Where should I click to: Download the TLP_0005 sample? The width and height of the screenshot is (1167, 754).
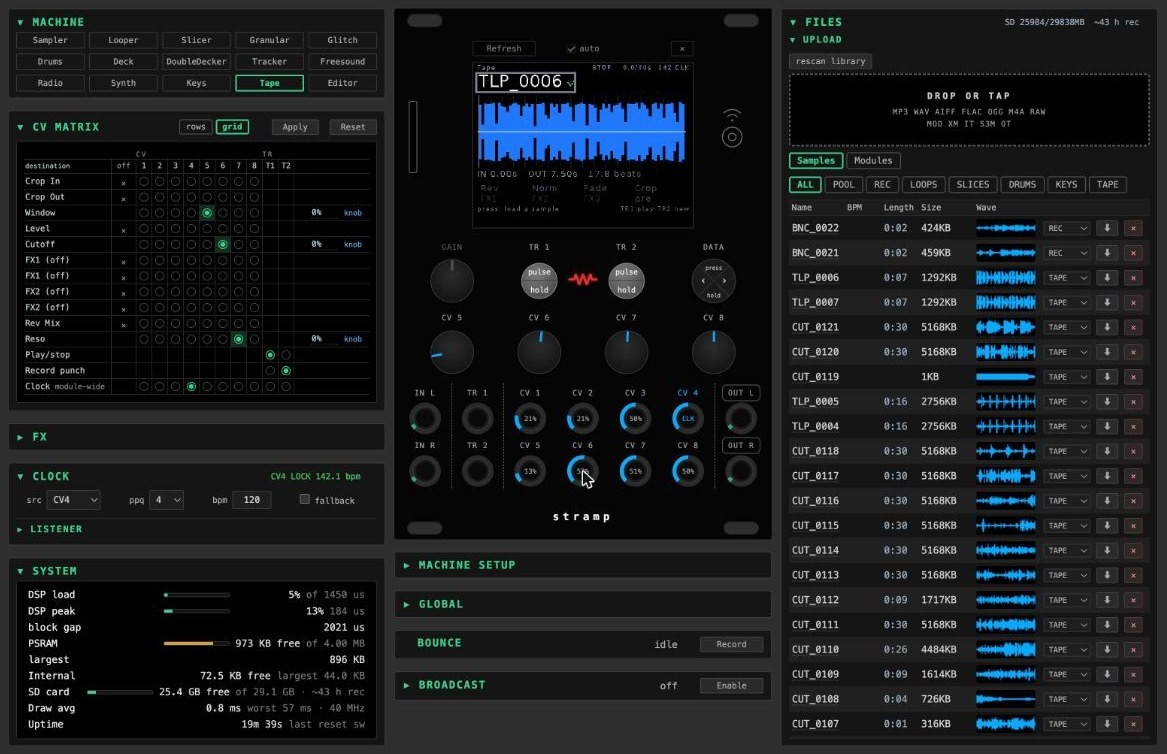1107,402
